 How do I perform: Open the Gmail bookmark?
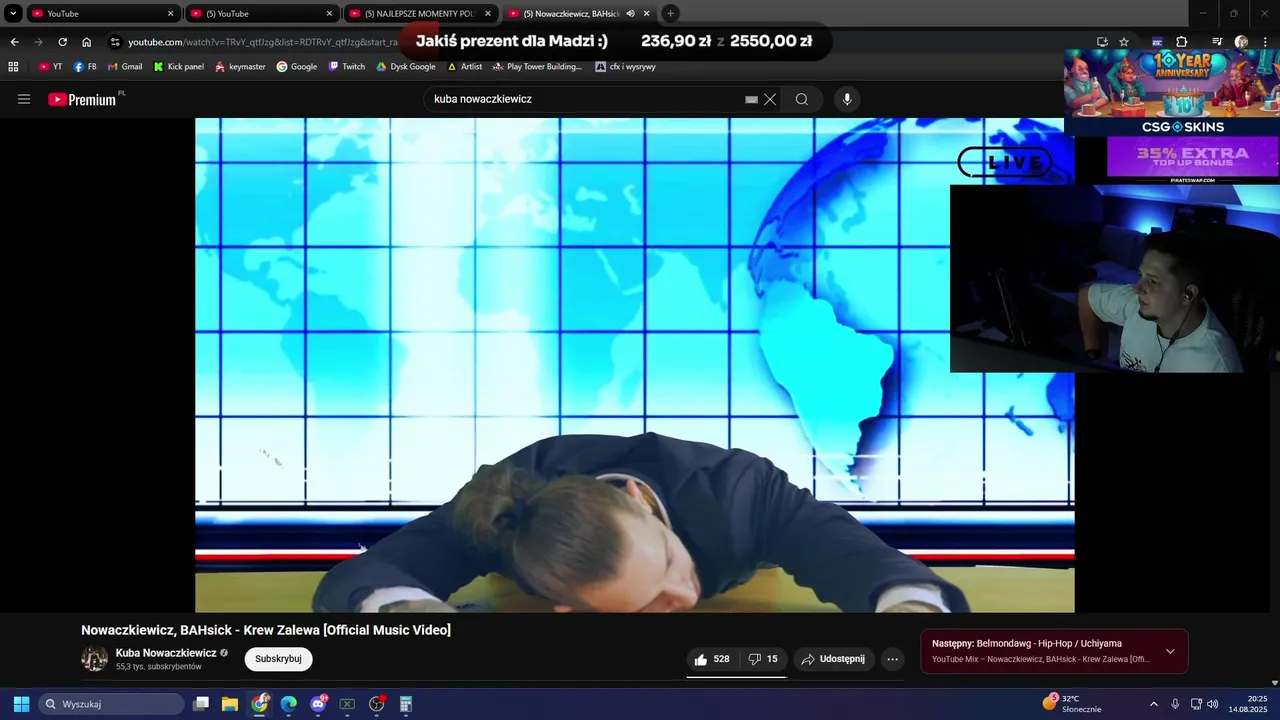tap(124, 67)
